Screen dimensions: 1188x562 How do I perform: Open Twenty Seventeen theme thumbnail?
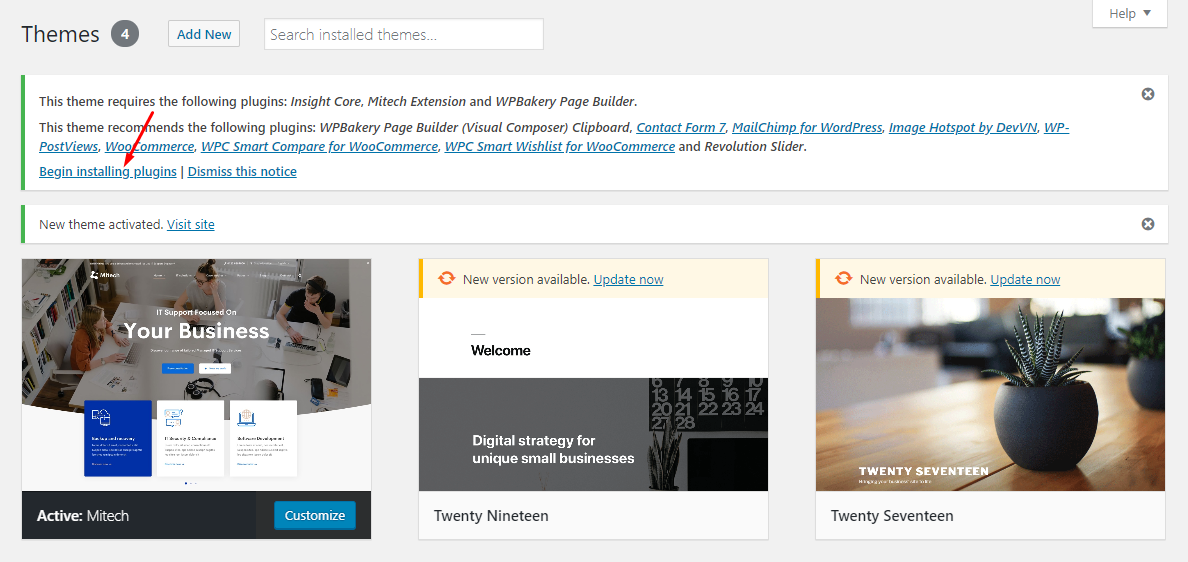pyautogui.click(x=990, y=394)
